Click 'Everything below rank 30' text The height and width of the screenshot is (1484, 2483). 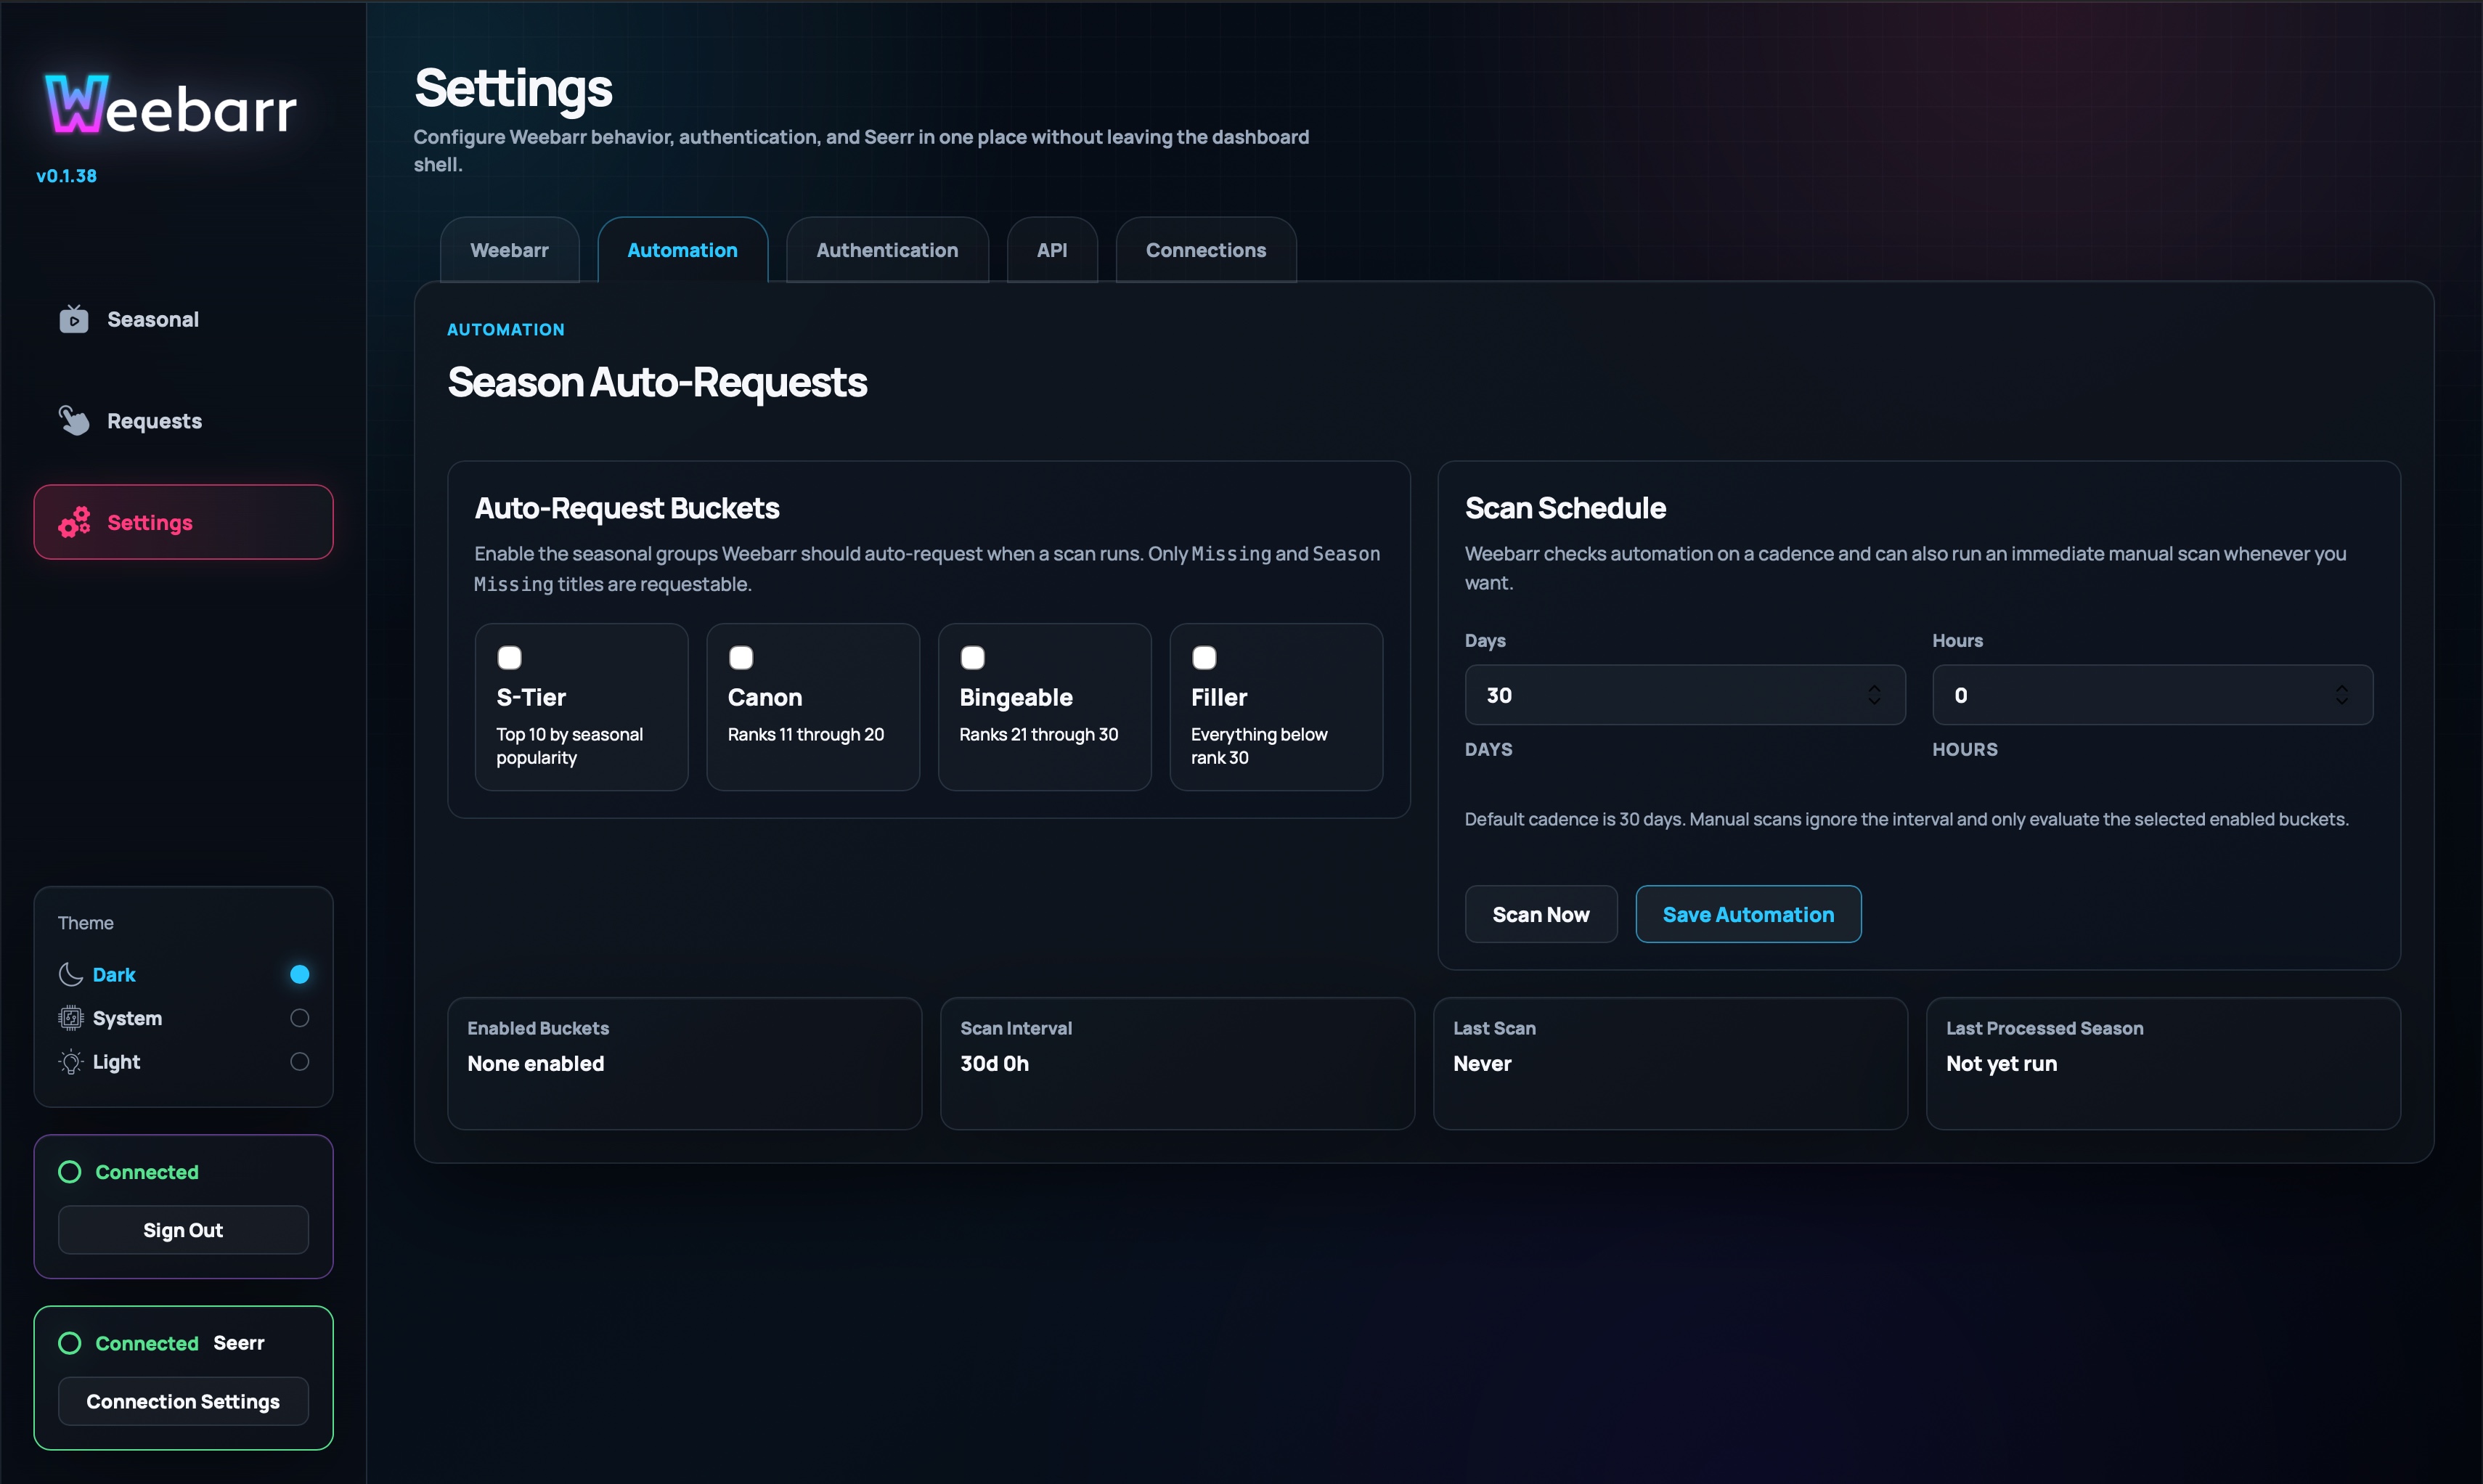pos(1259,746)
